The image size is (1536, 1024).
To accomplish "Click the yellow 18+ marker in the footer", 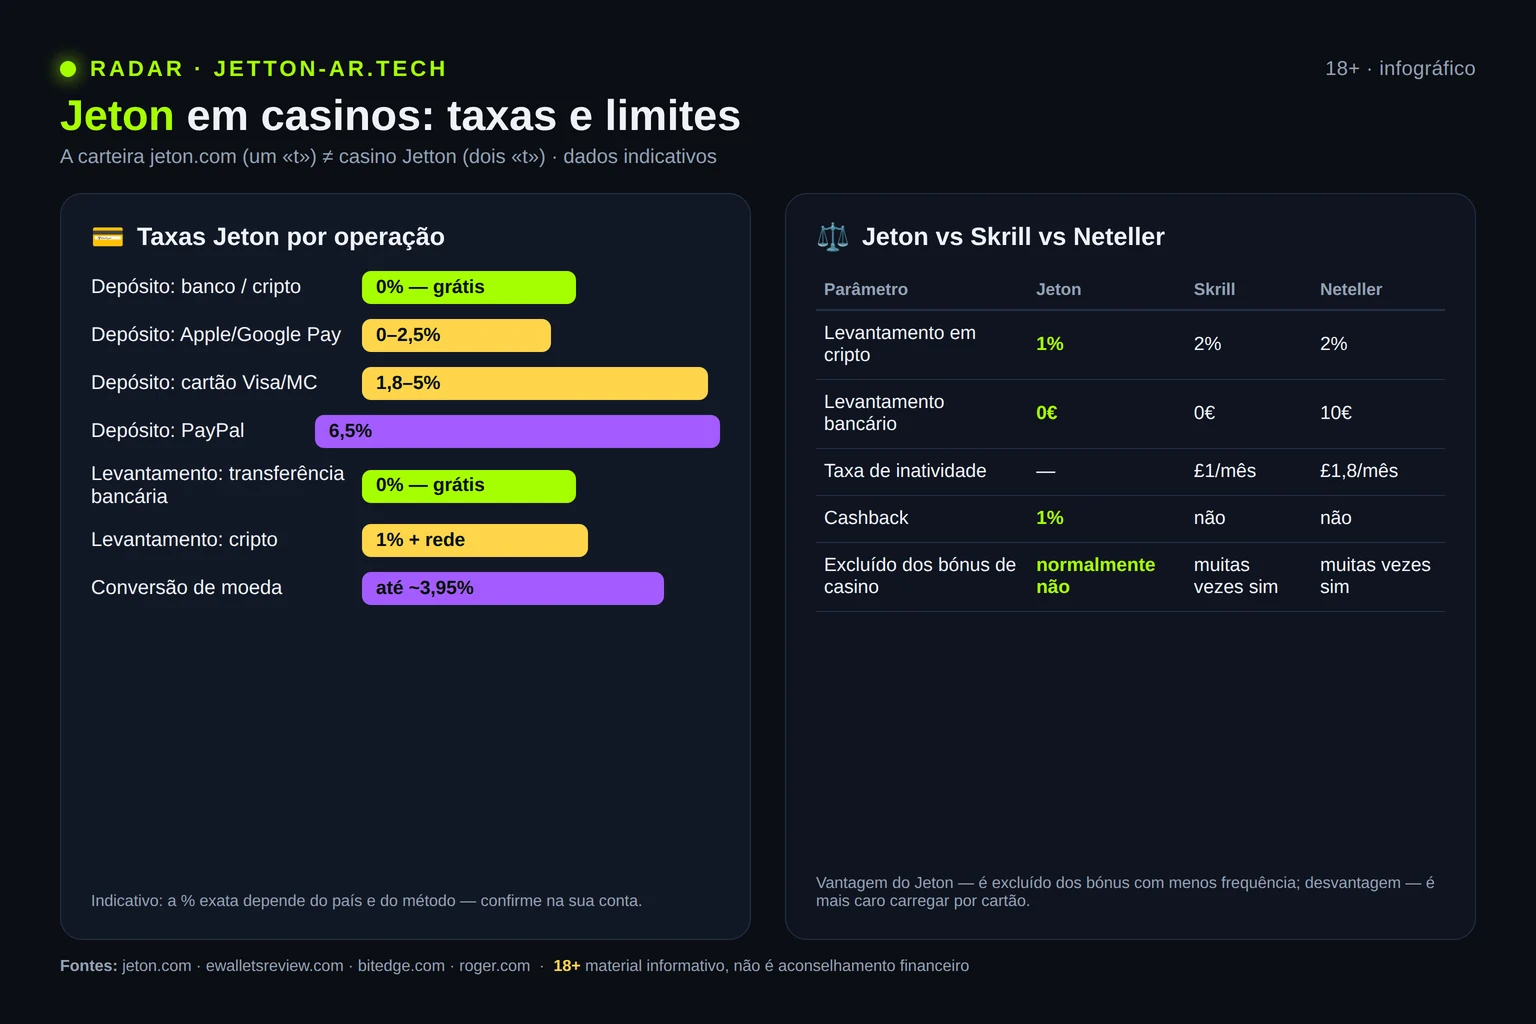I will 567,966.
